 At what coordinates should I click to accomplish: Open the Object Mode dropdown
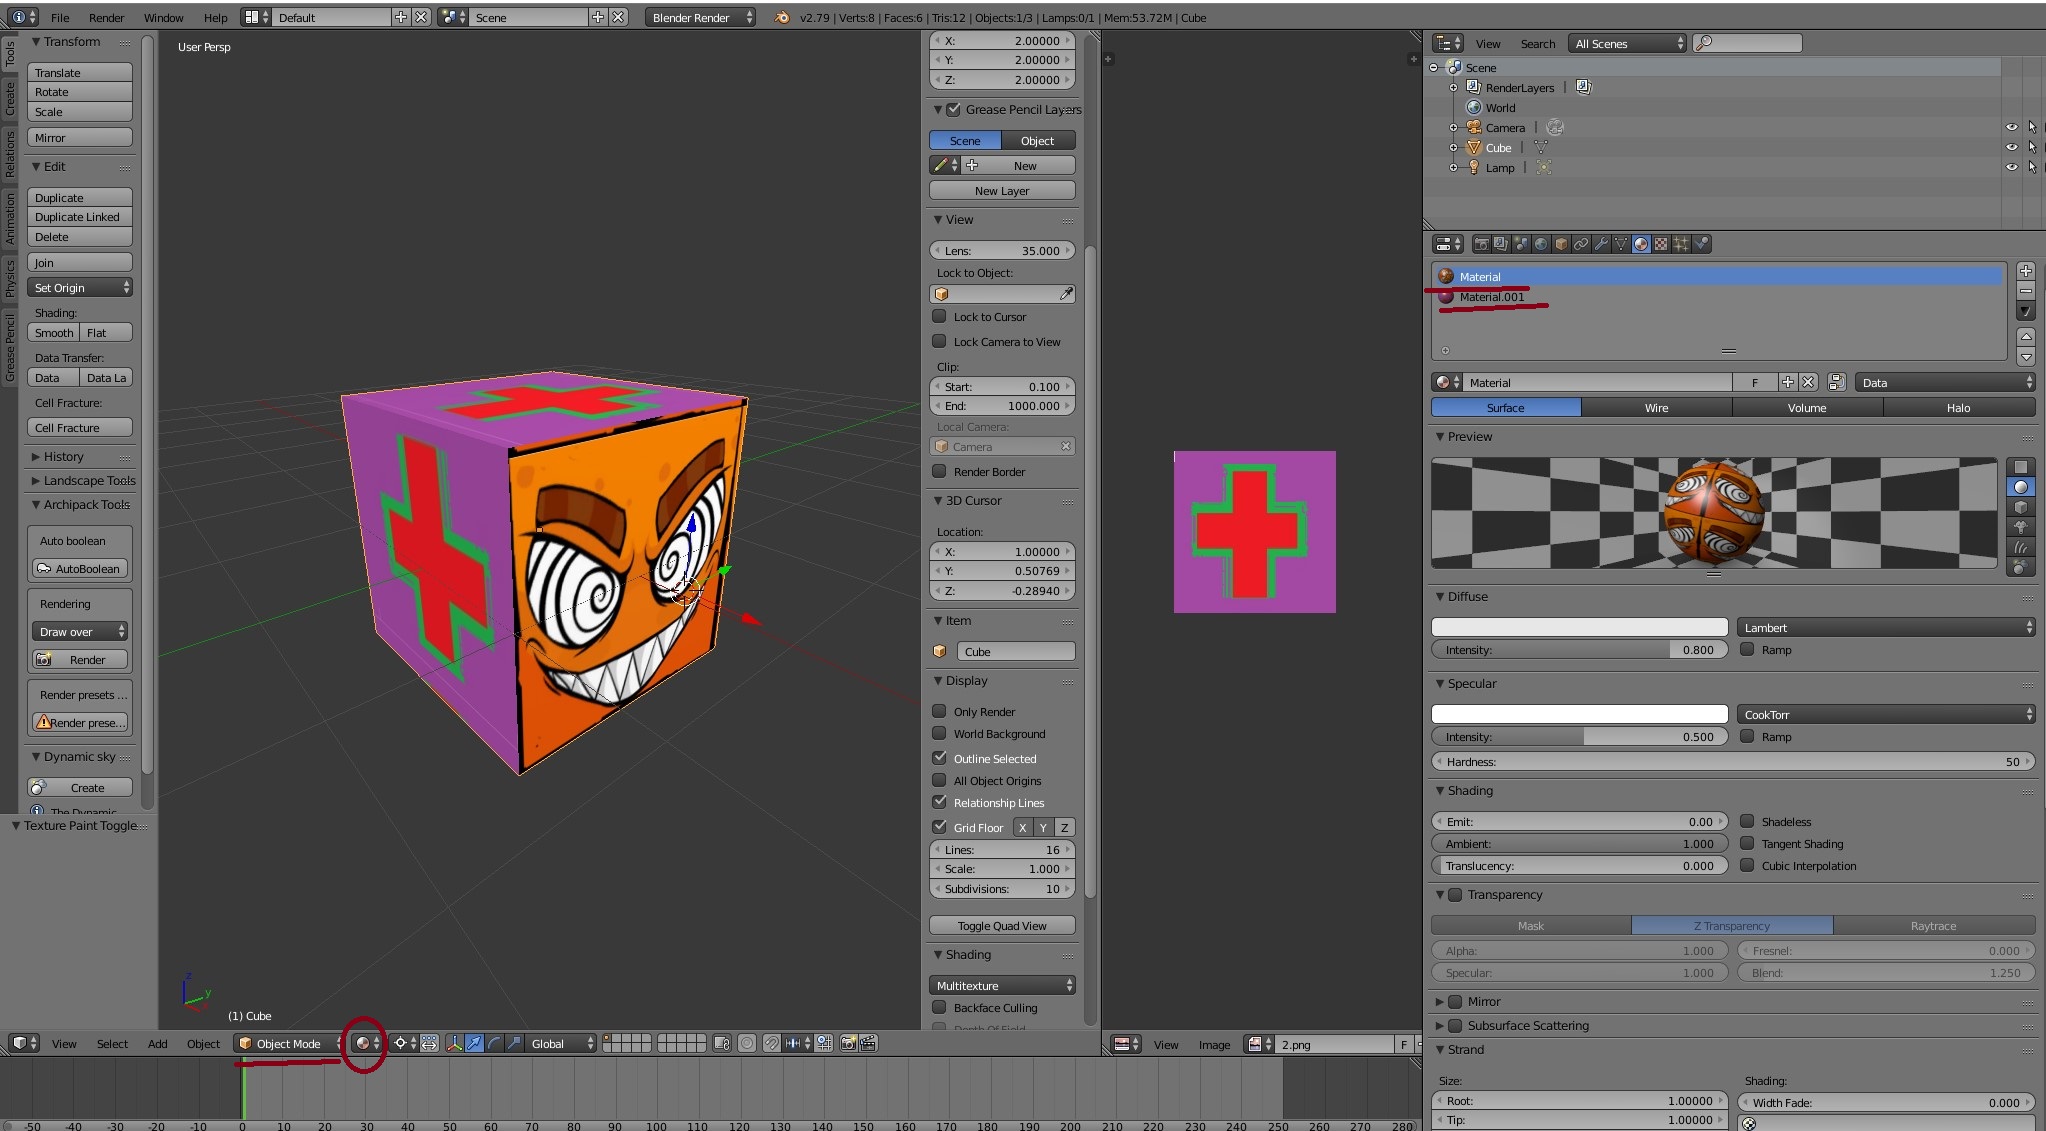coord(288,1043)
